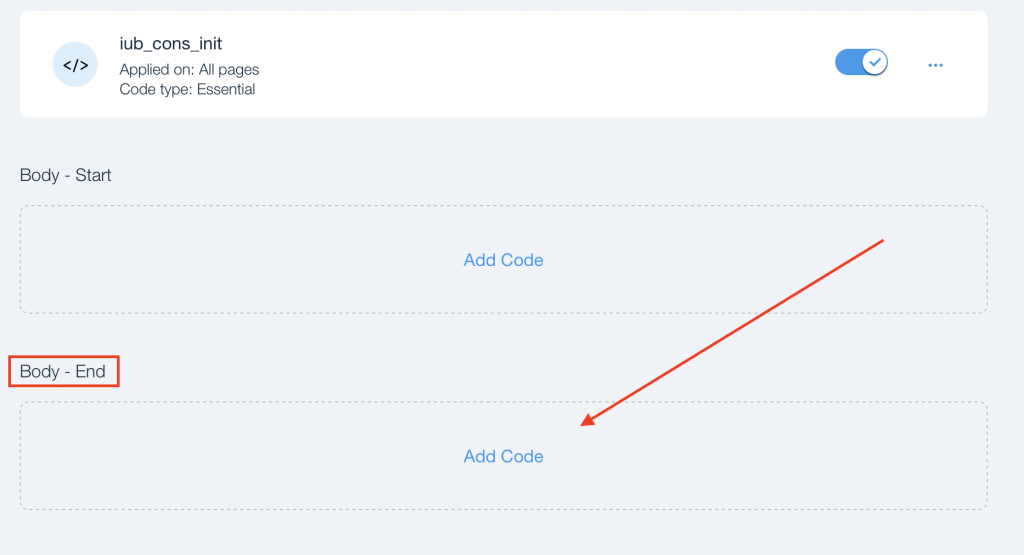Viewport: 1024px width, 555px height.
Task: Click the 'Applied on: All pages' text
Action: 189,69
